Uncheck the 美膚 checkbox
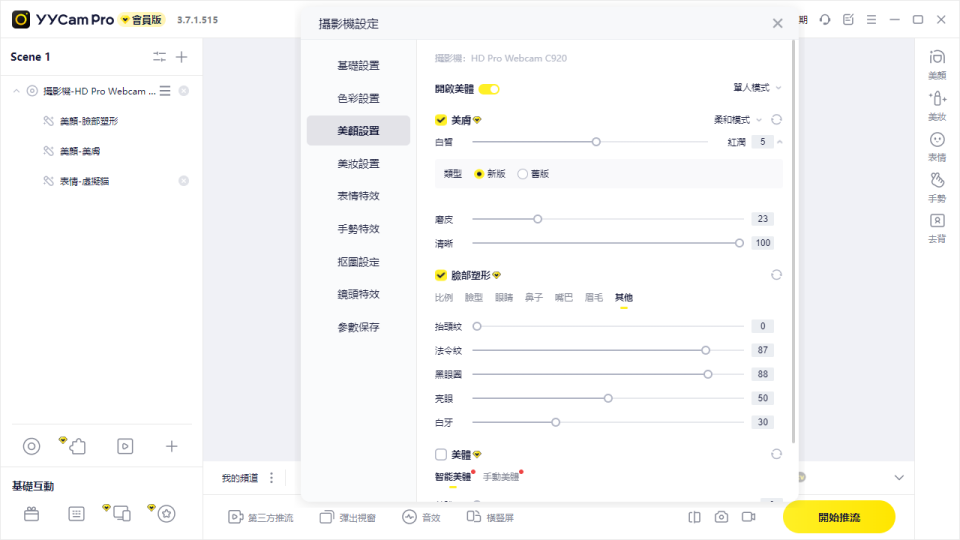Image resolution: width=960 pixels, height=540 pixels. tap(441, 120)
